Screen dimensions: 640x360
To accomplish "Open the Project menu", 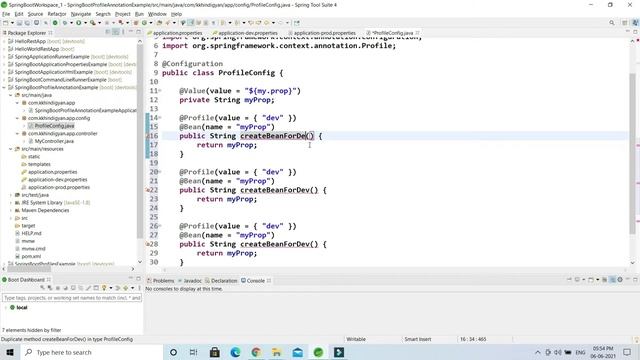I will tap(122, 14).
